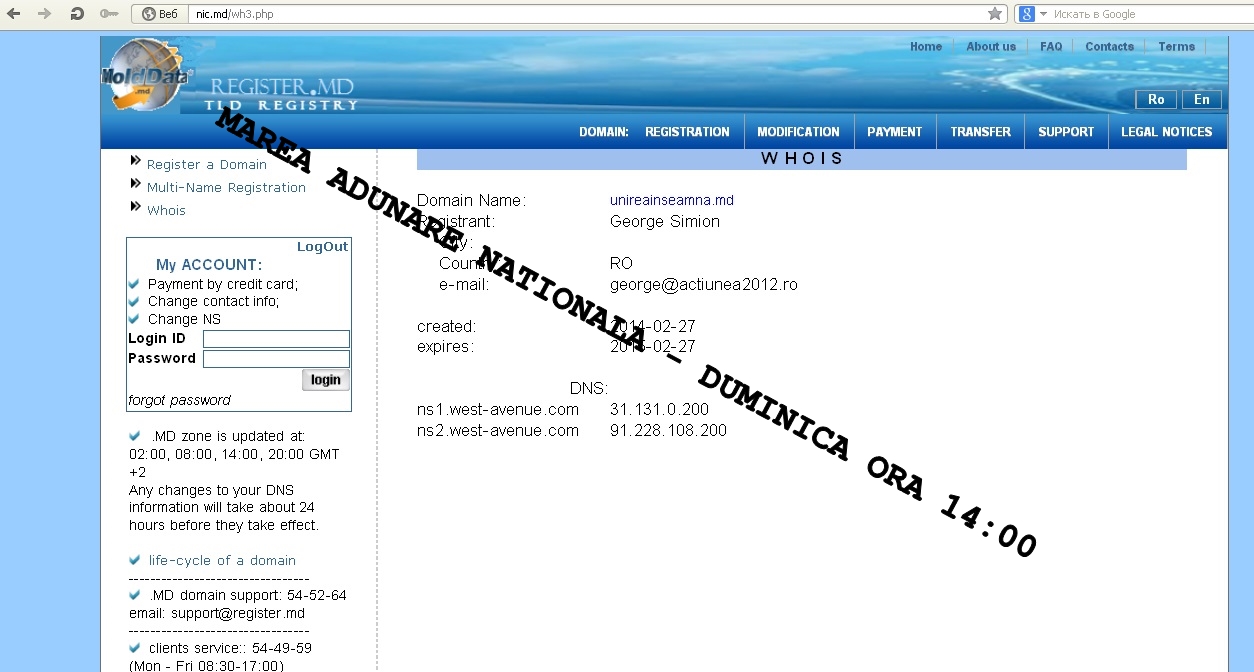Click checkmark next to Change contact info
Image resolution: width=1254 pixels, height=672 pixels.
[x=134, y=301]
